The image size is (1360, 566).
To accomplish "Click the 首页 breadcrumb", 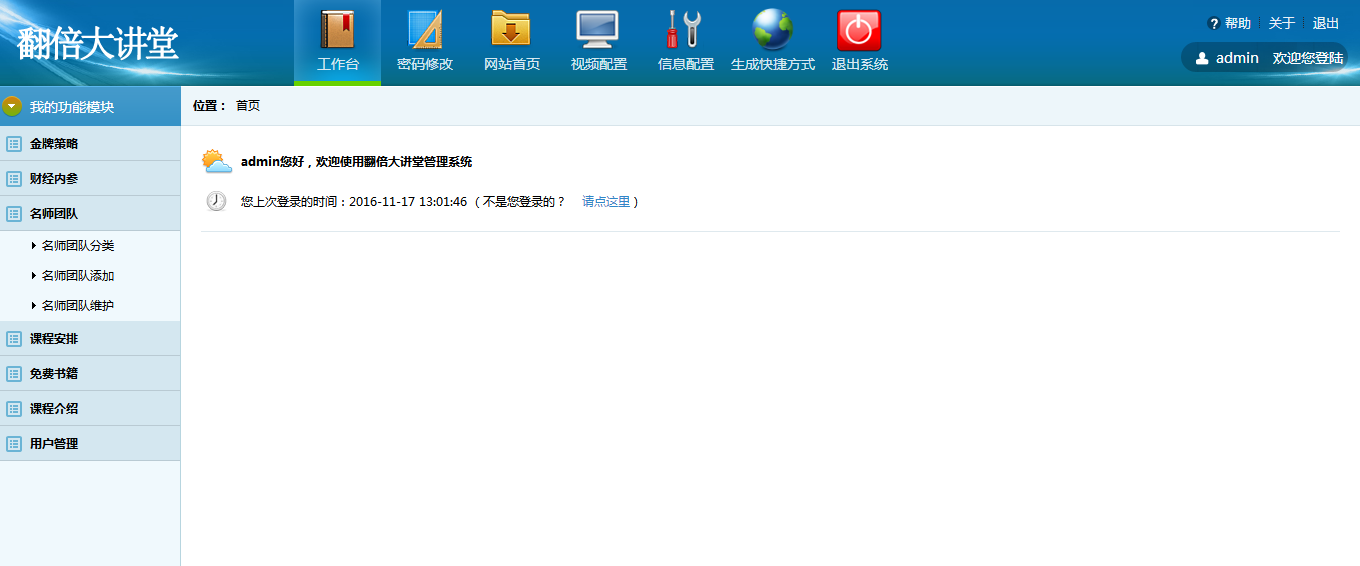I will (x=248, y=106).
